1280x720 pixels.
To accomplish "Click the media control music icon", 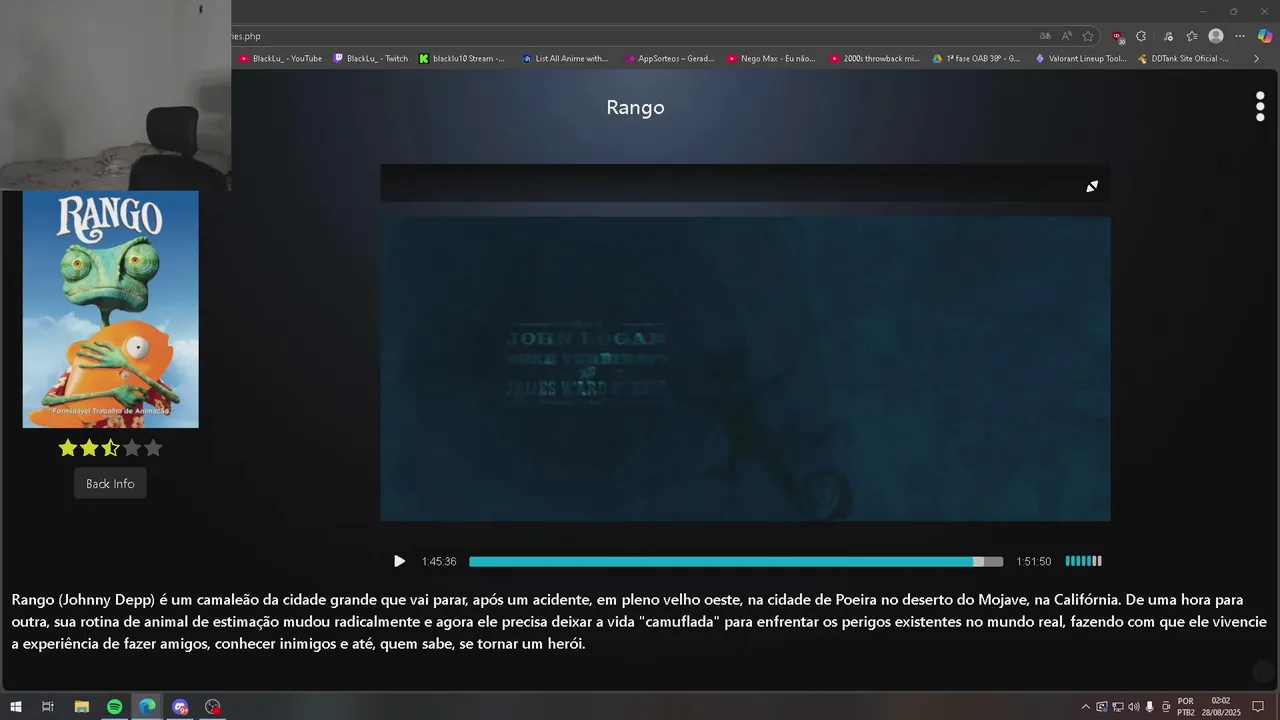I will 1168,36.
